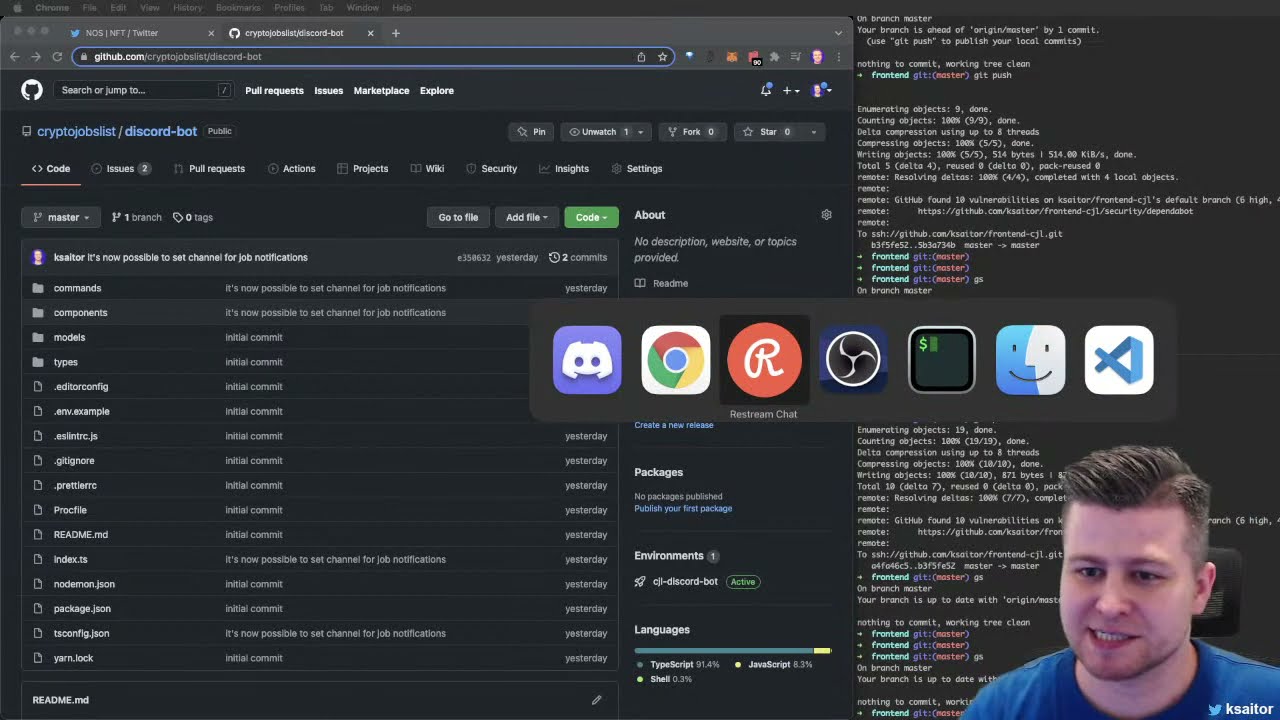Open the master branch dropdown

coord(61,217)
